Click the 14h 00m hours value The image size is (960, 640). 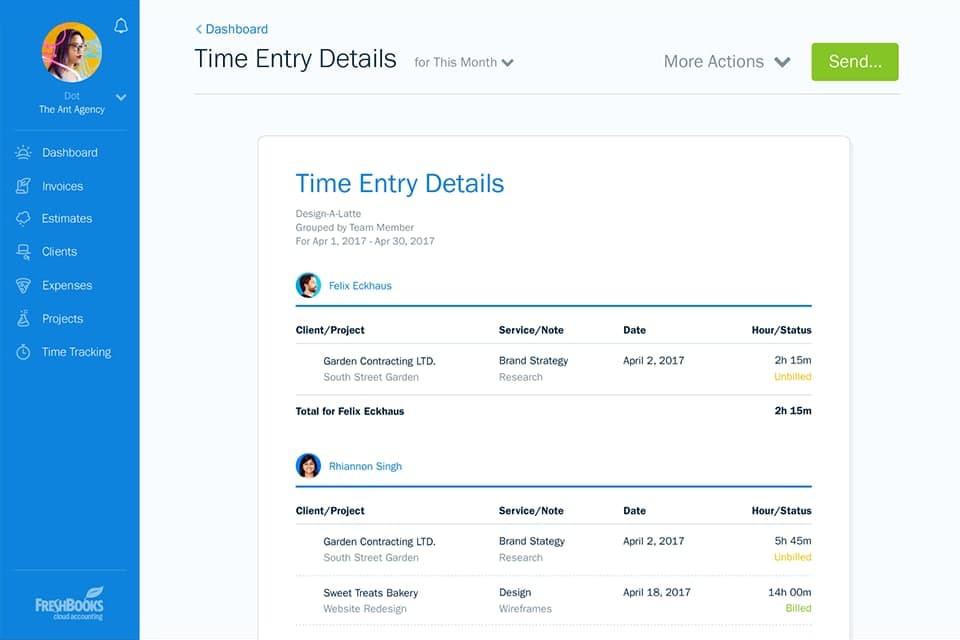[x=789, y=592]
